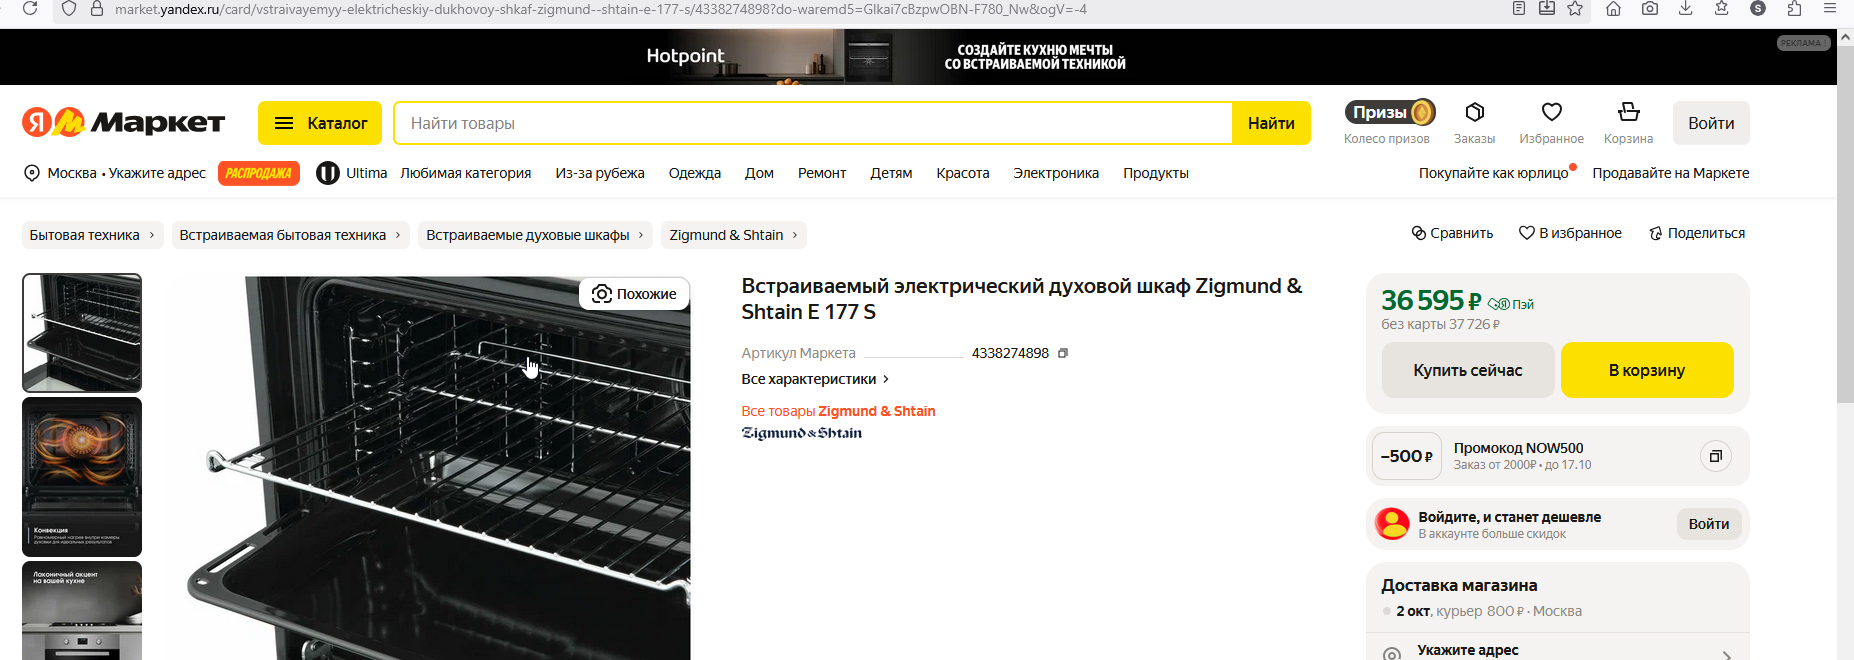Open the Каталог menu button
Image resolution: width=1854 pixels, height=660 pixels.
320,123
